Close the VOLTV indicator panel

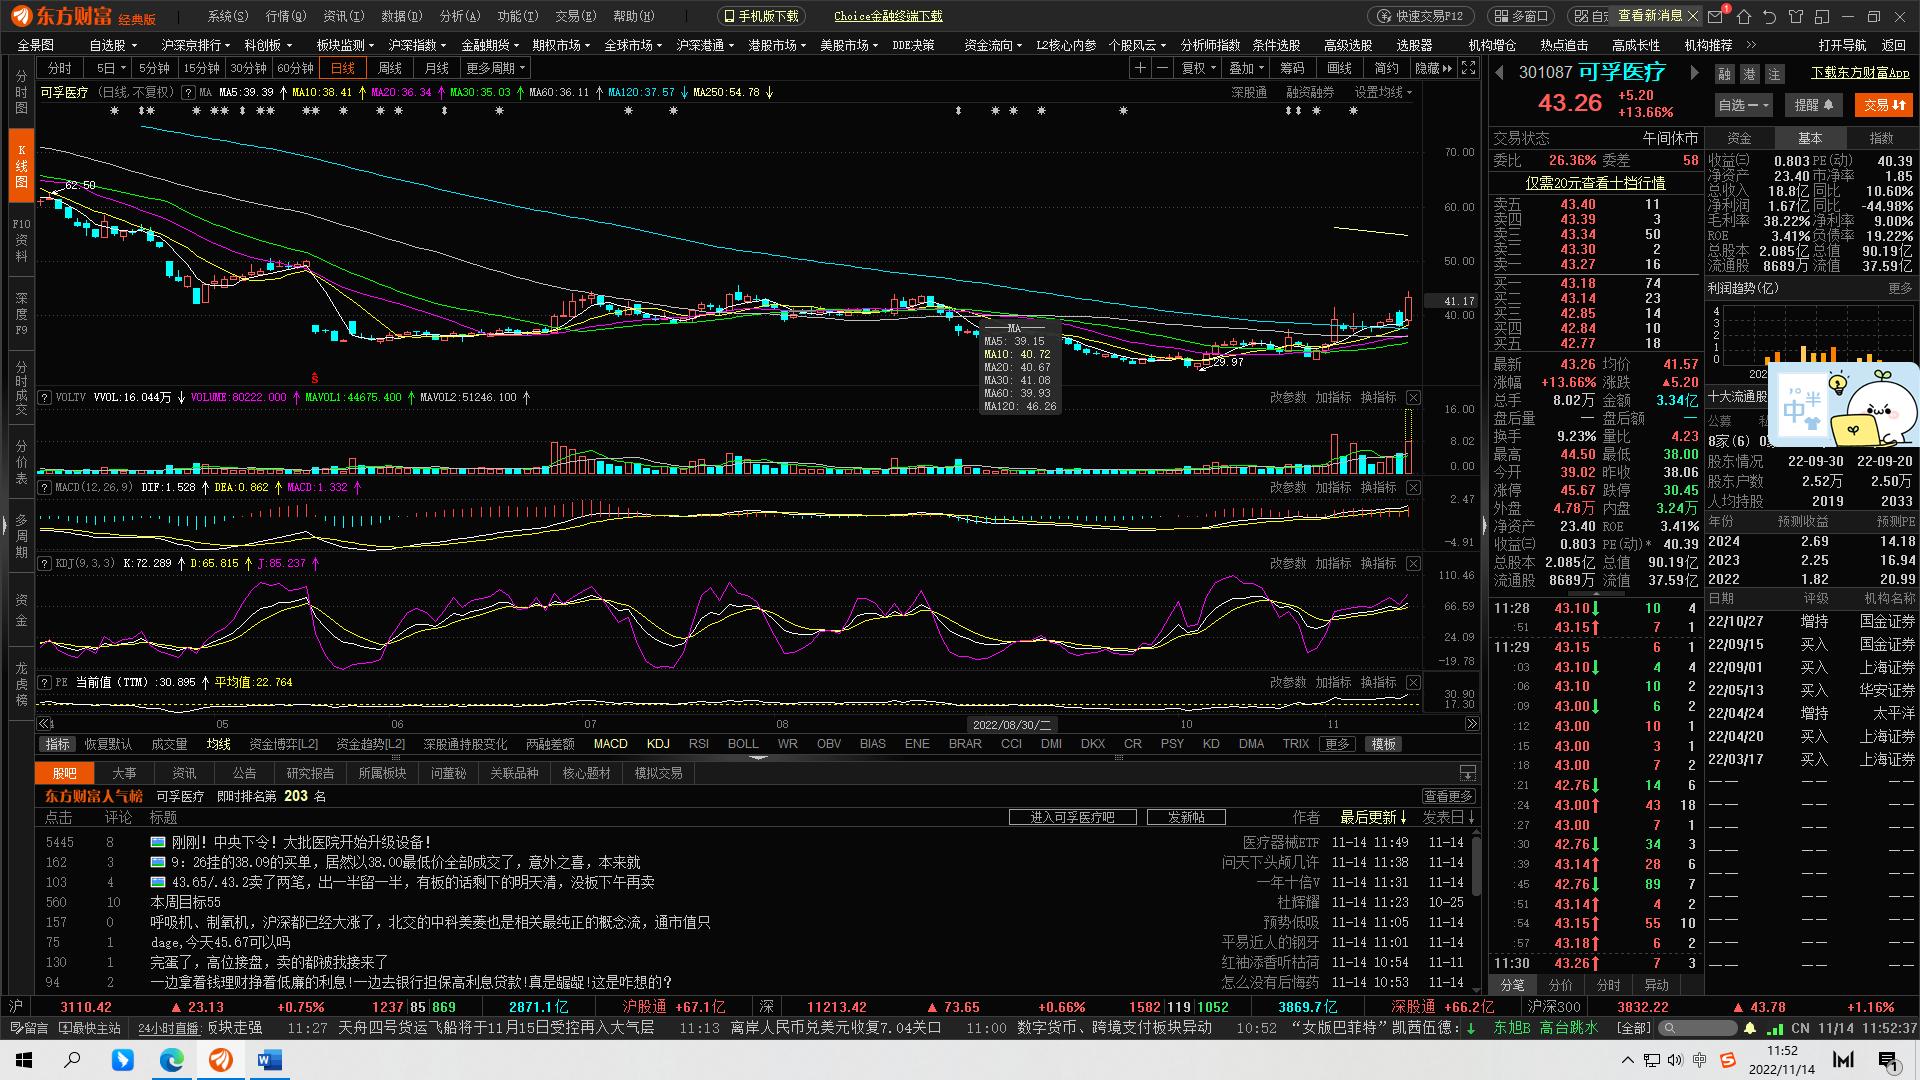[1413, 397]
